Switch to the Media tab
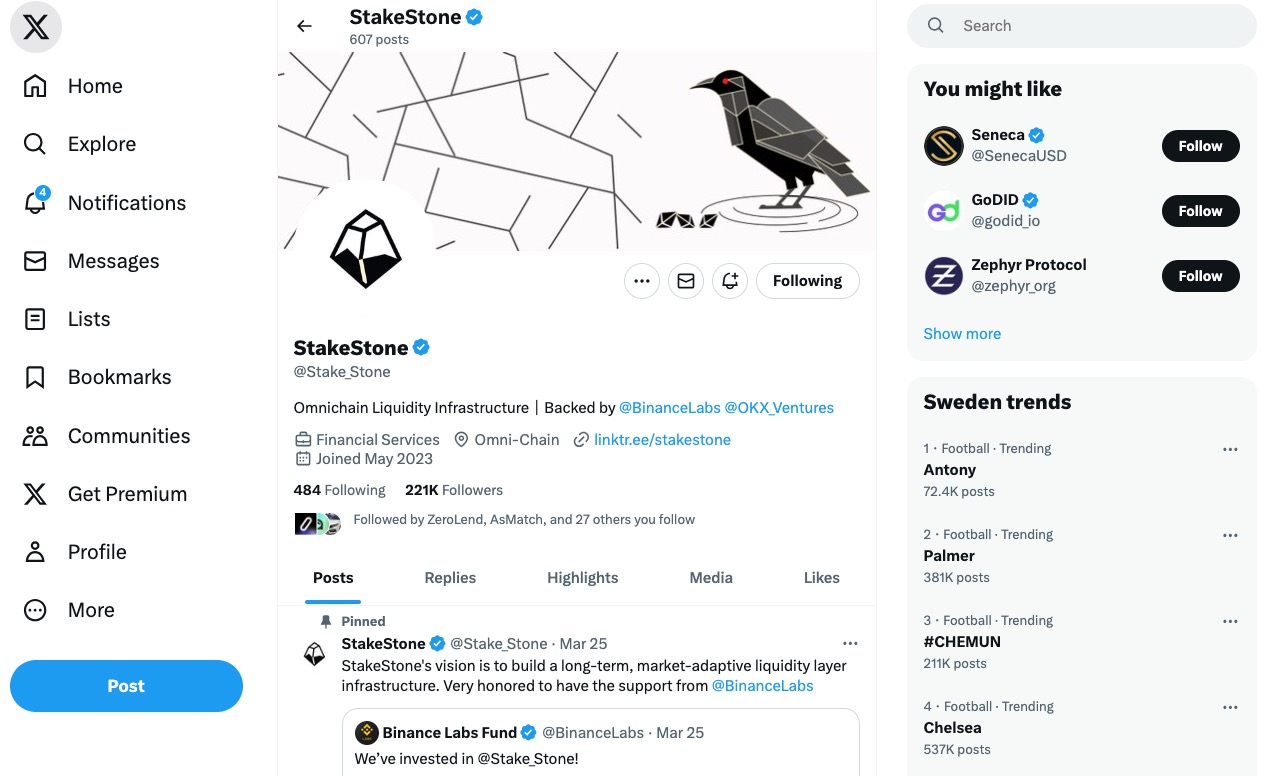Viewport: 1264px width, 776px height. coord(711,578)
